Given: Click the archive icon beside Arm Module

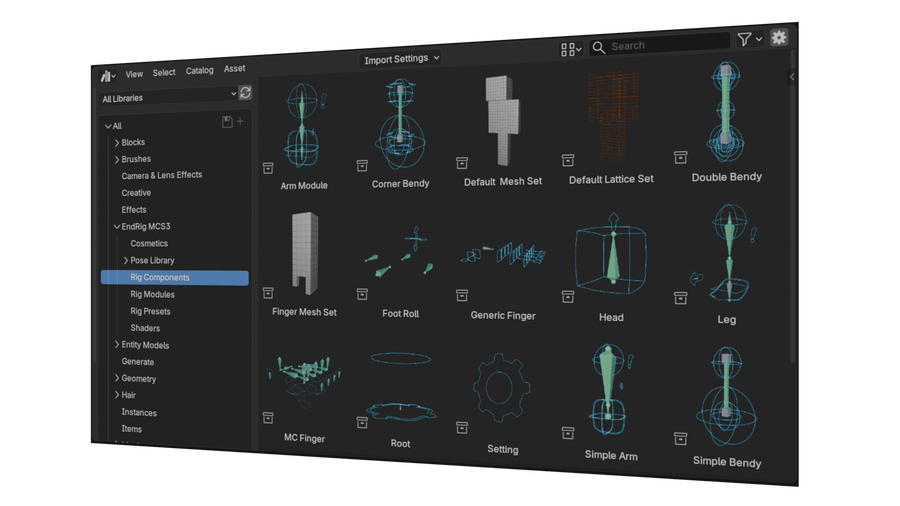Looking at the screenshot, I should [268, 167].
